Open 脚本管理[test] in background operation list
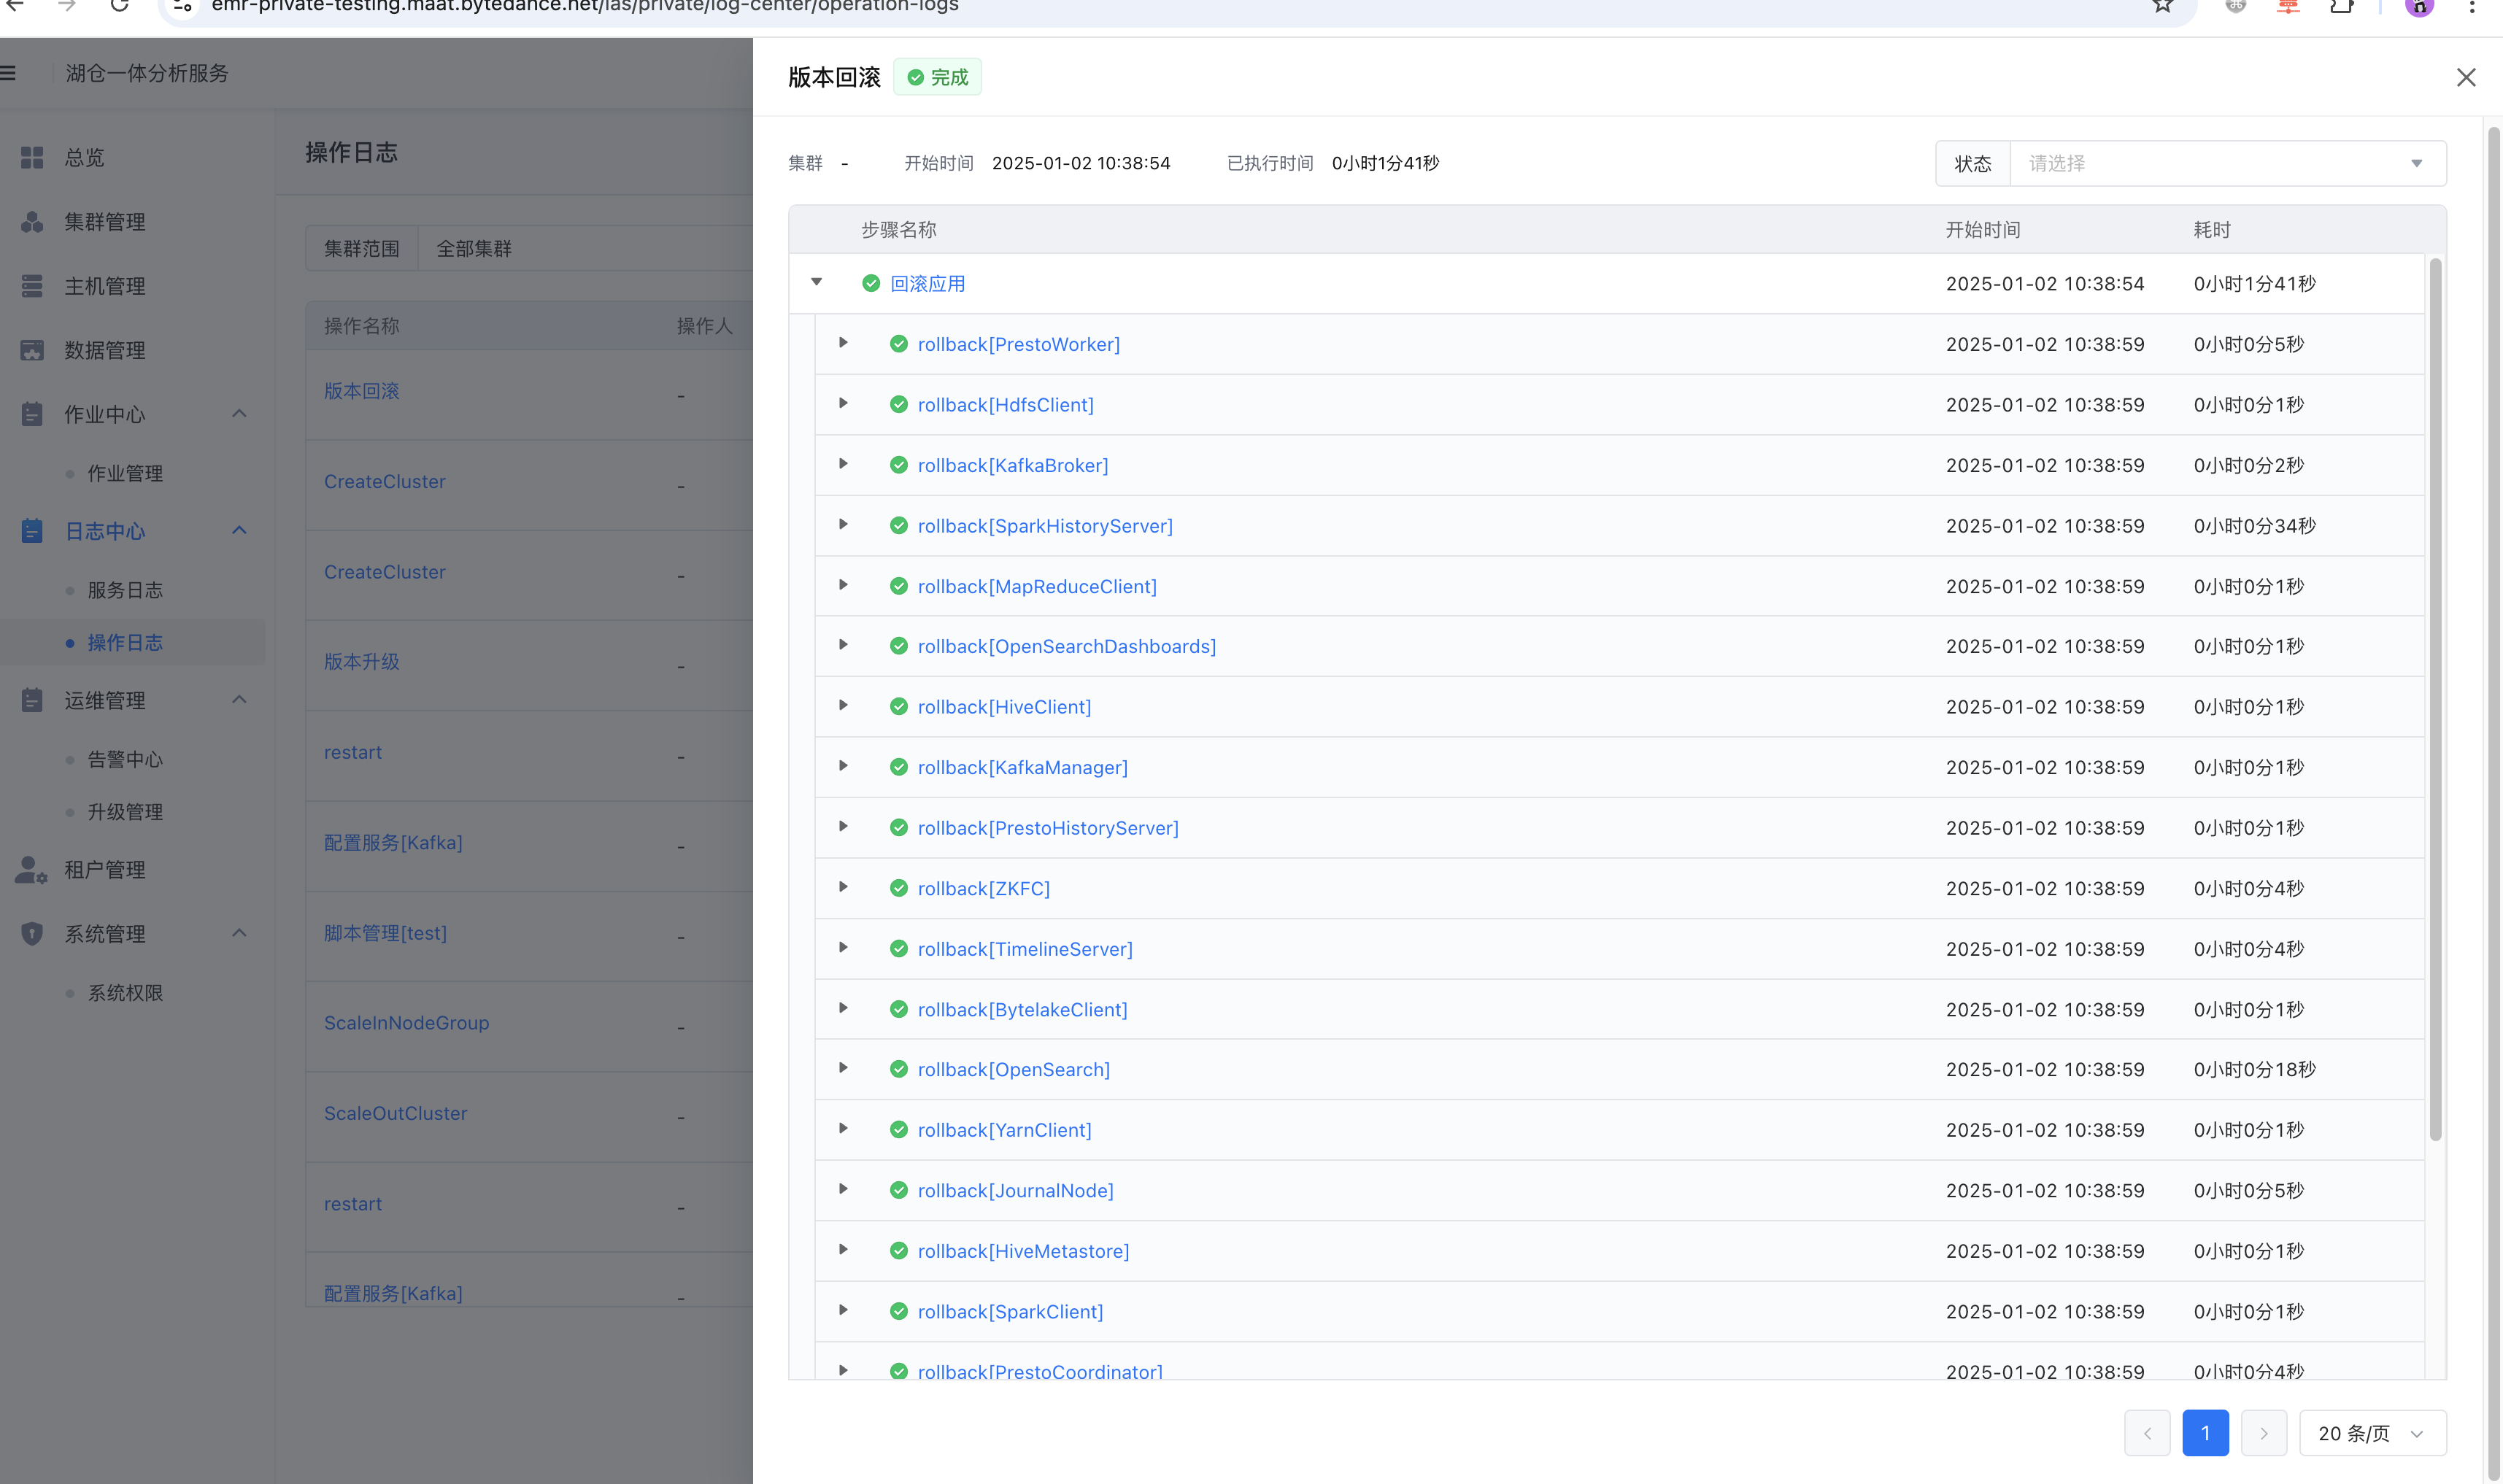This screenshot has height=1484, width=2503. tap(385, 933)
